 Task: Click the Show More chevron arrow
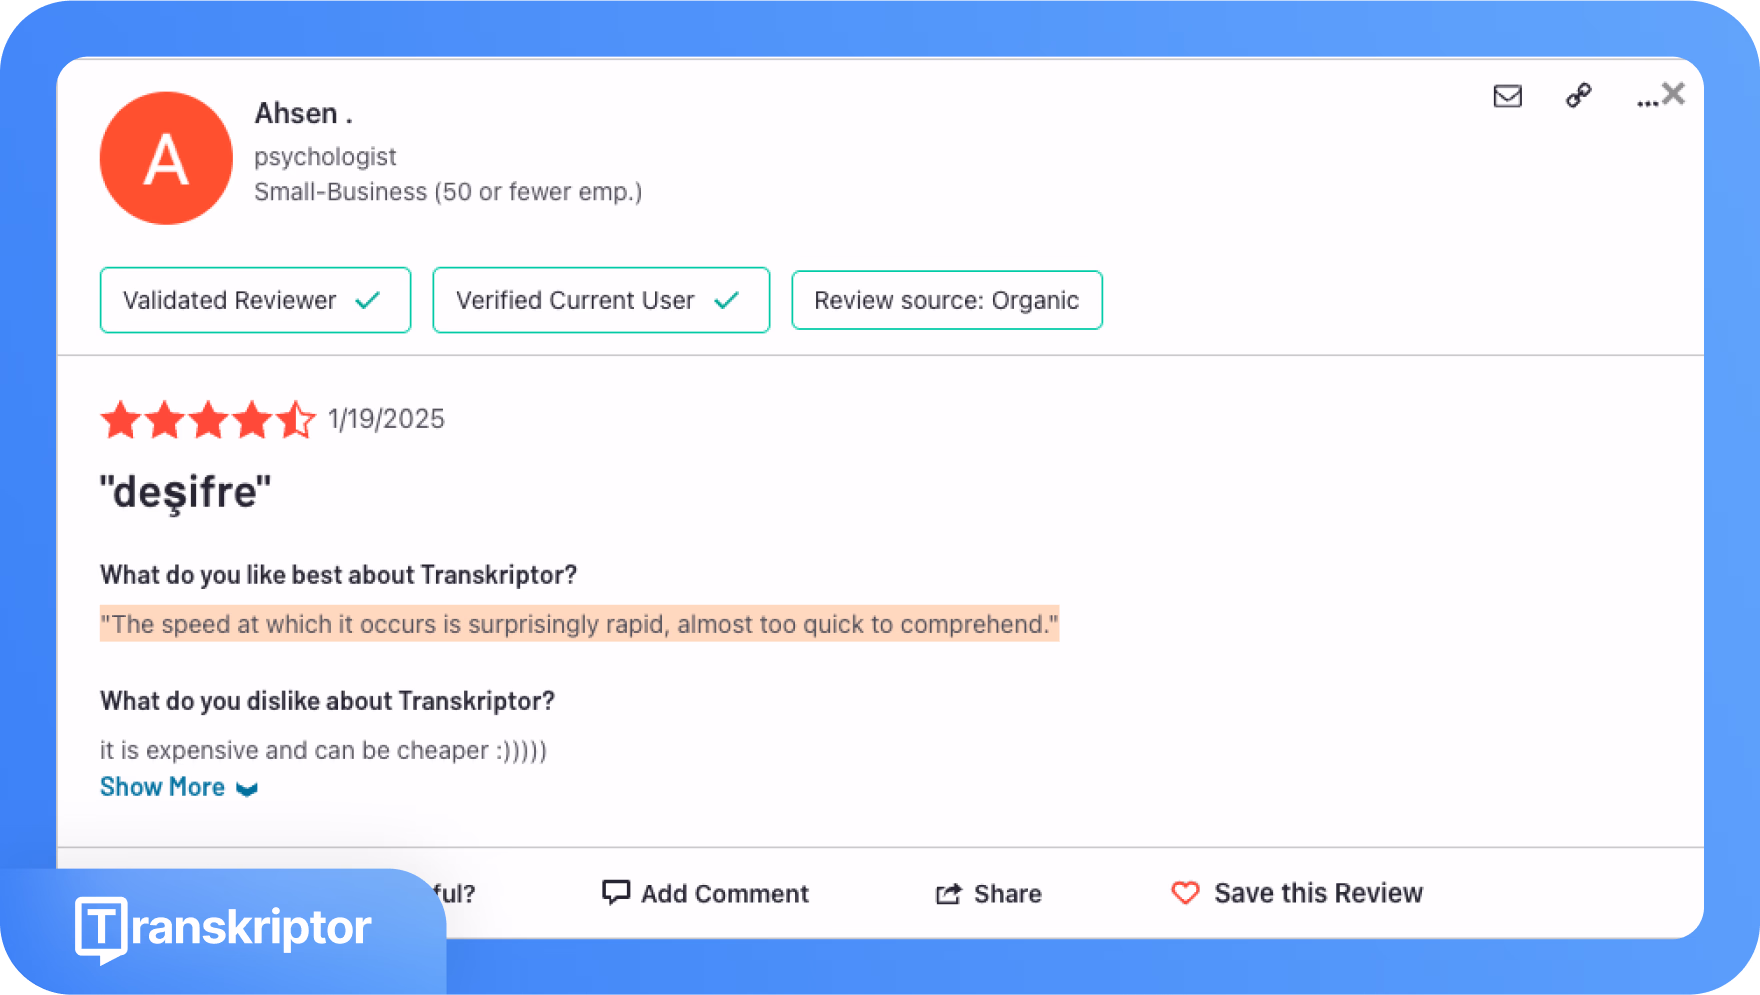pos(247,789)
